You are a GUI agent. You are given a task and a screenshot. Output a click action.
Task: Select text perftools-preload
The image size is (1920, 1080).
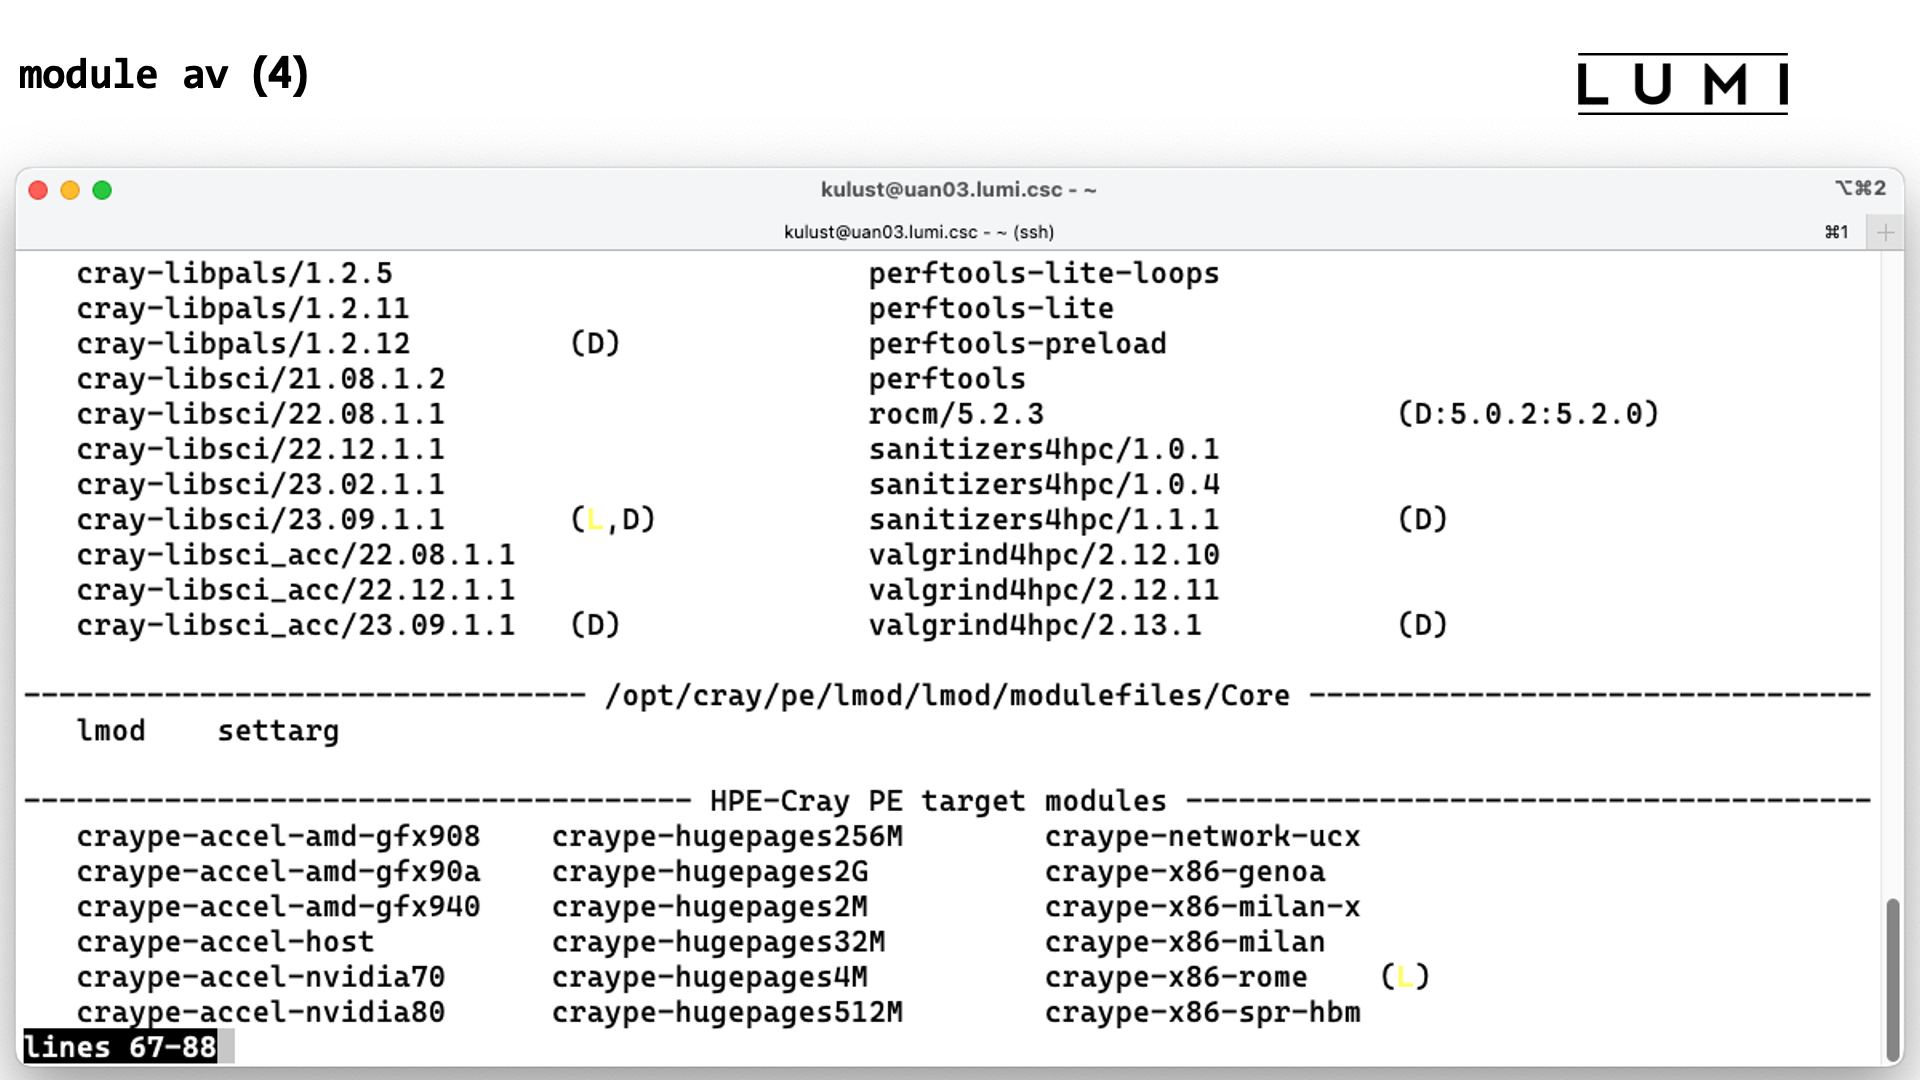click(x=1017, y=344)
